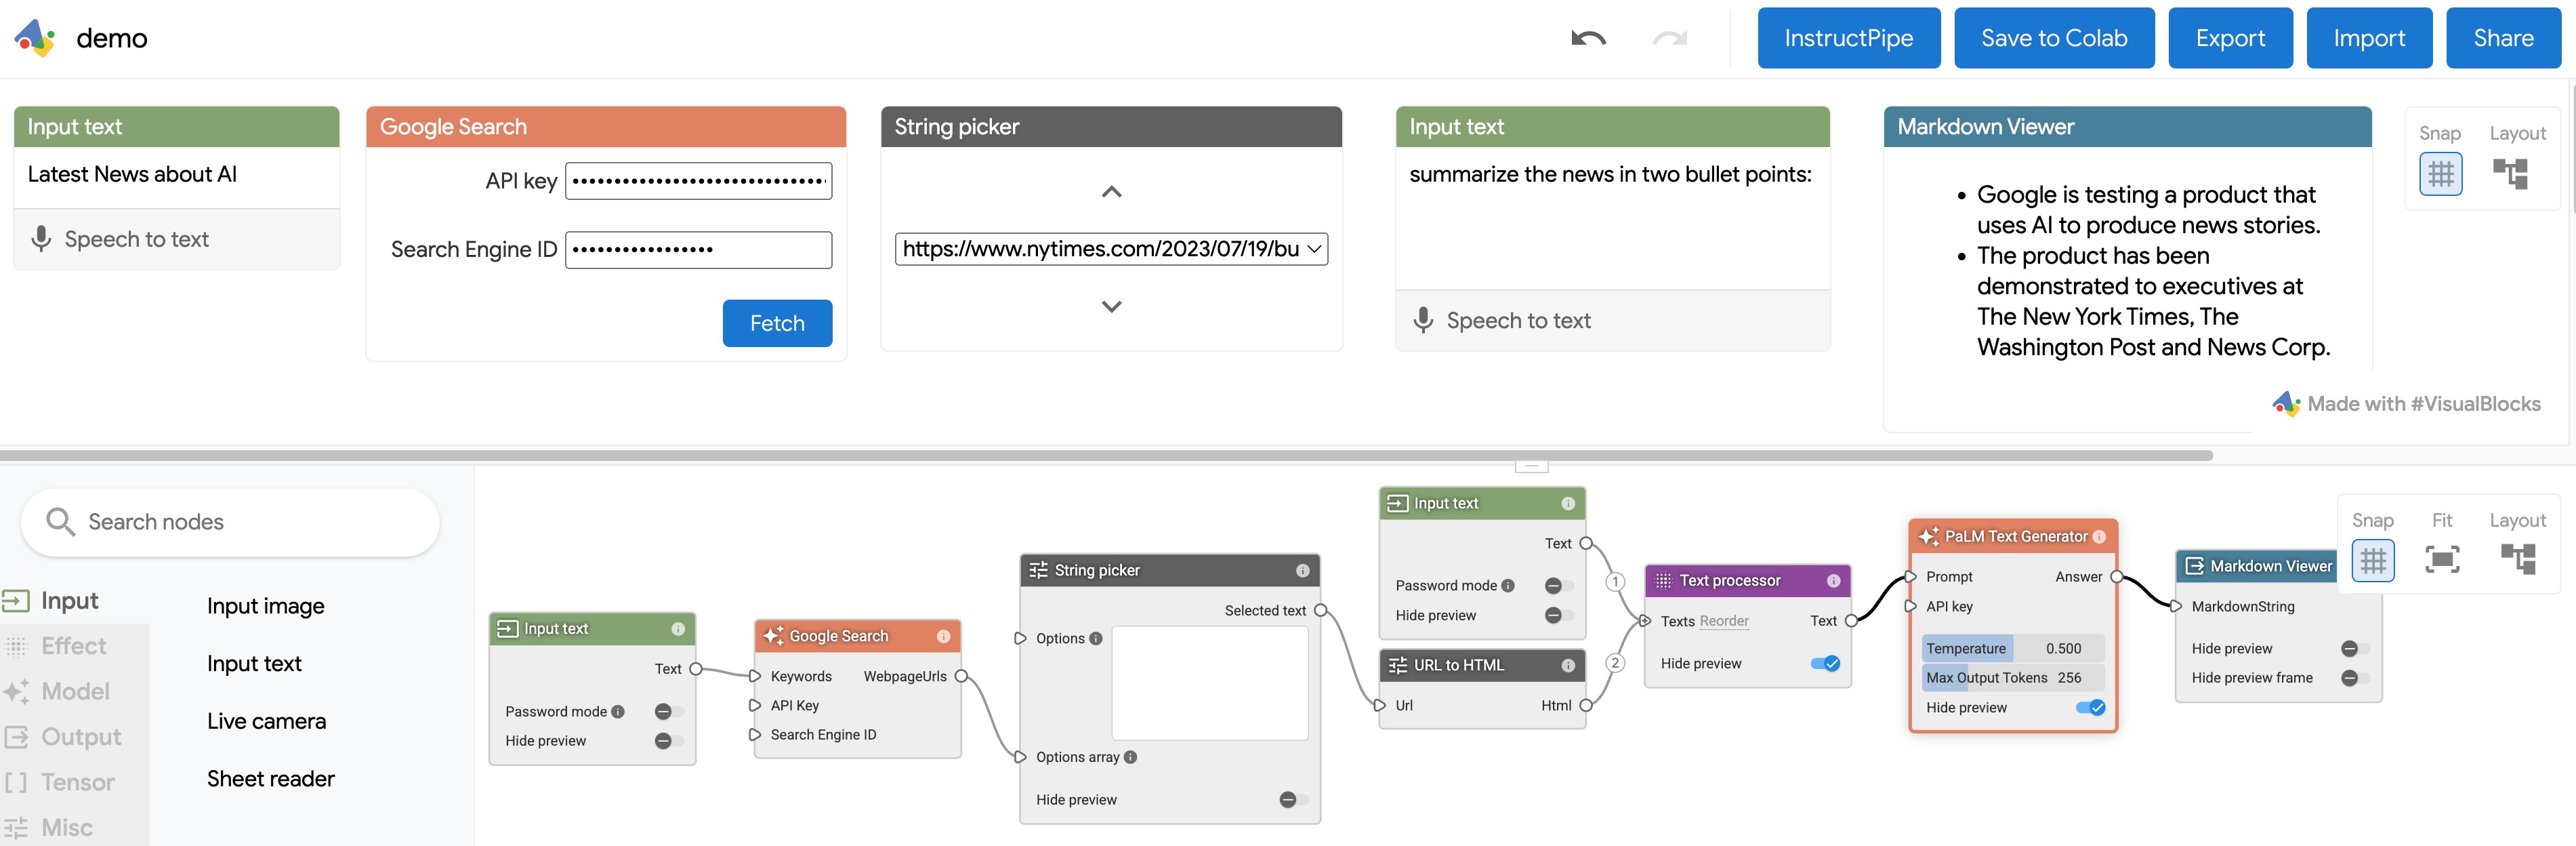This screenshot has width=2576, height=846.
Task: Click the Temperature slider on PaLM node
Action: click(x=2012, y=649)
